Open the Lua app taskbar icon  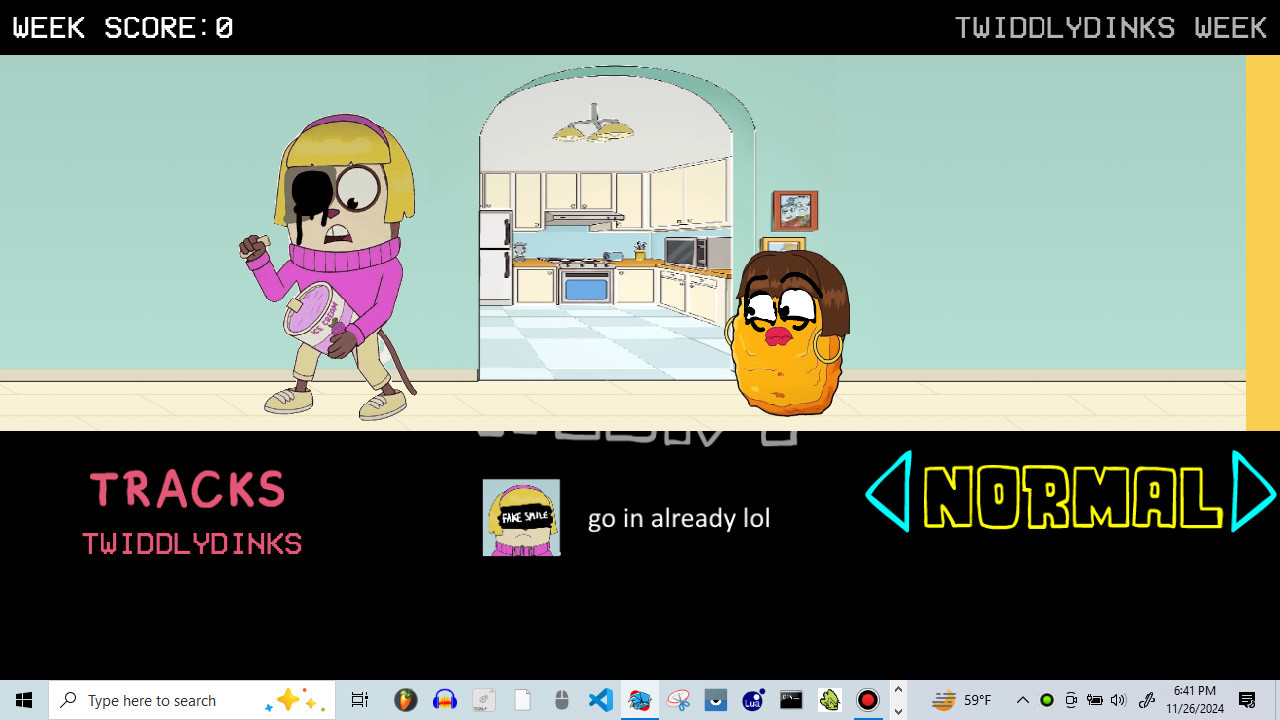pos(753,700)
